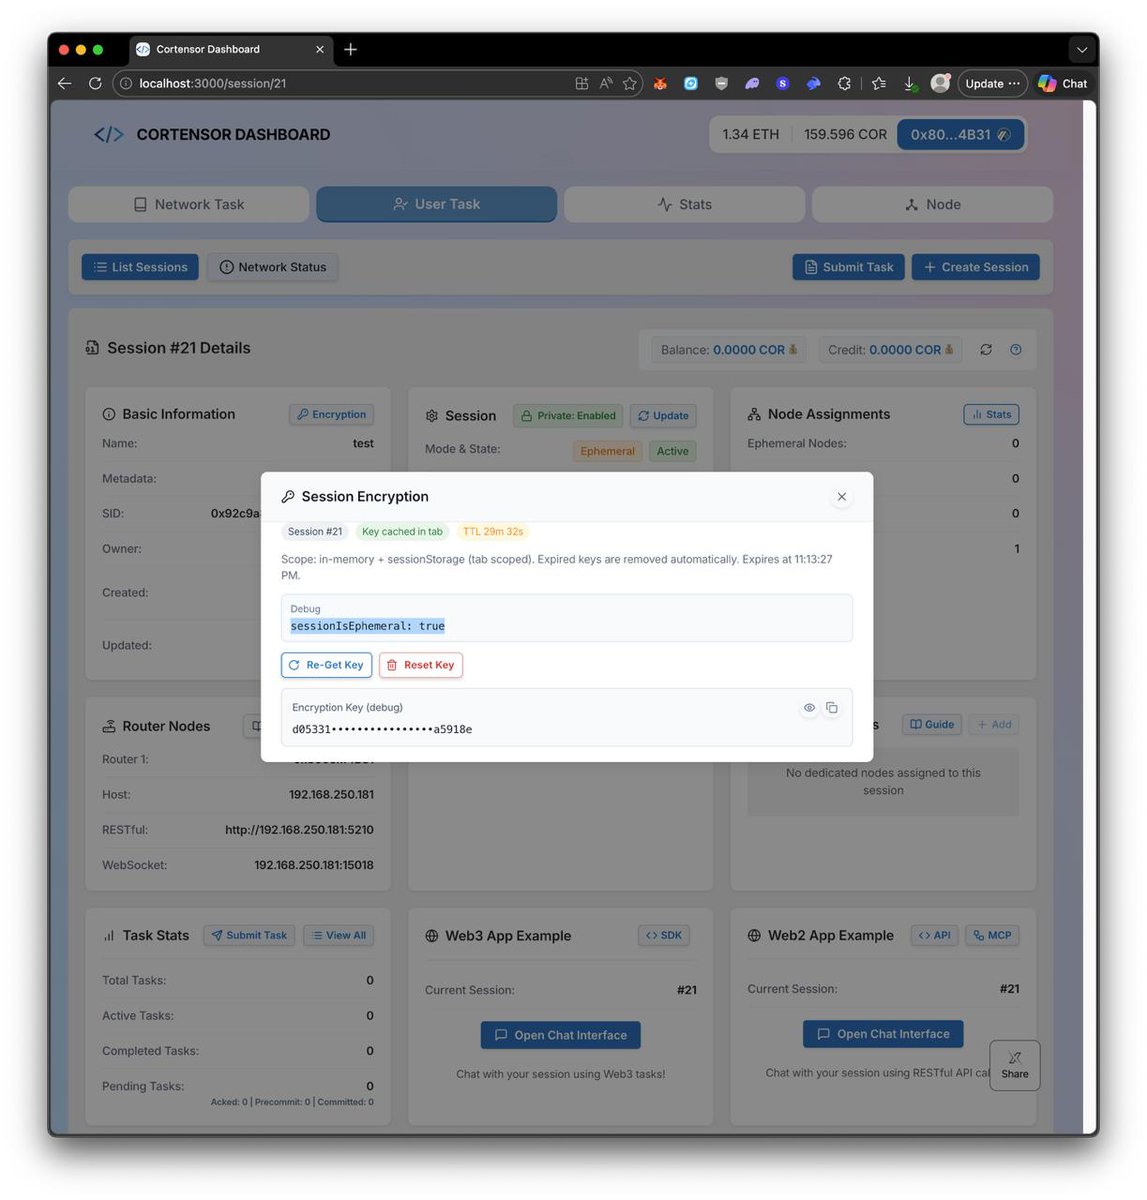Open the SDK link in Web3 App Example
This screenshot has width=1147, height=1200.
coord(664,936)
